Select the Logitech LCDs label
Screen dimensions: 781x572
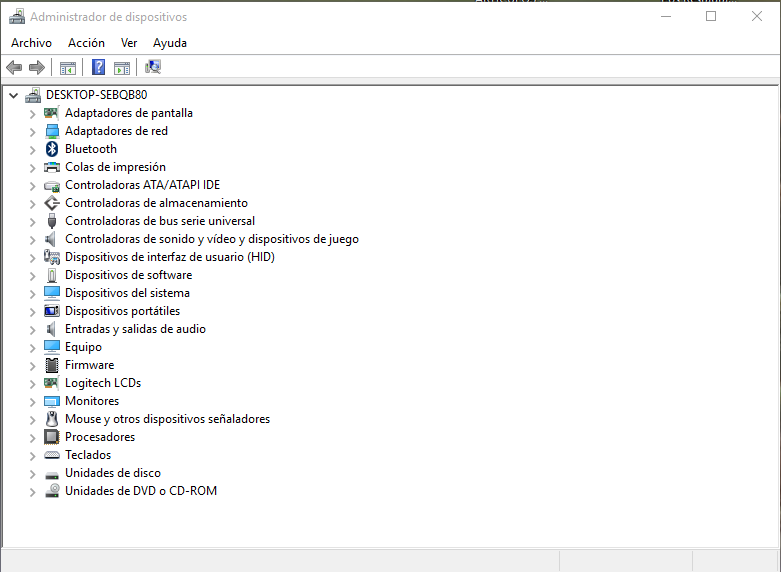click(x=103, y=383)
